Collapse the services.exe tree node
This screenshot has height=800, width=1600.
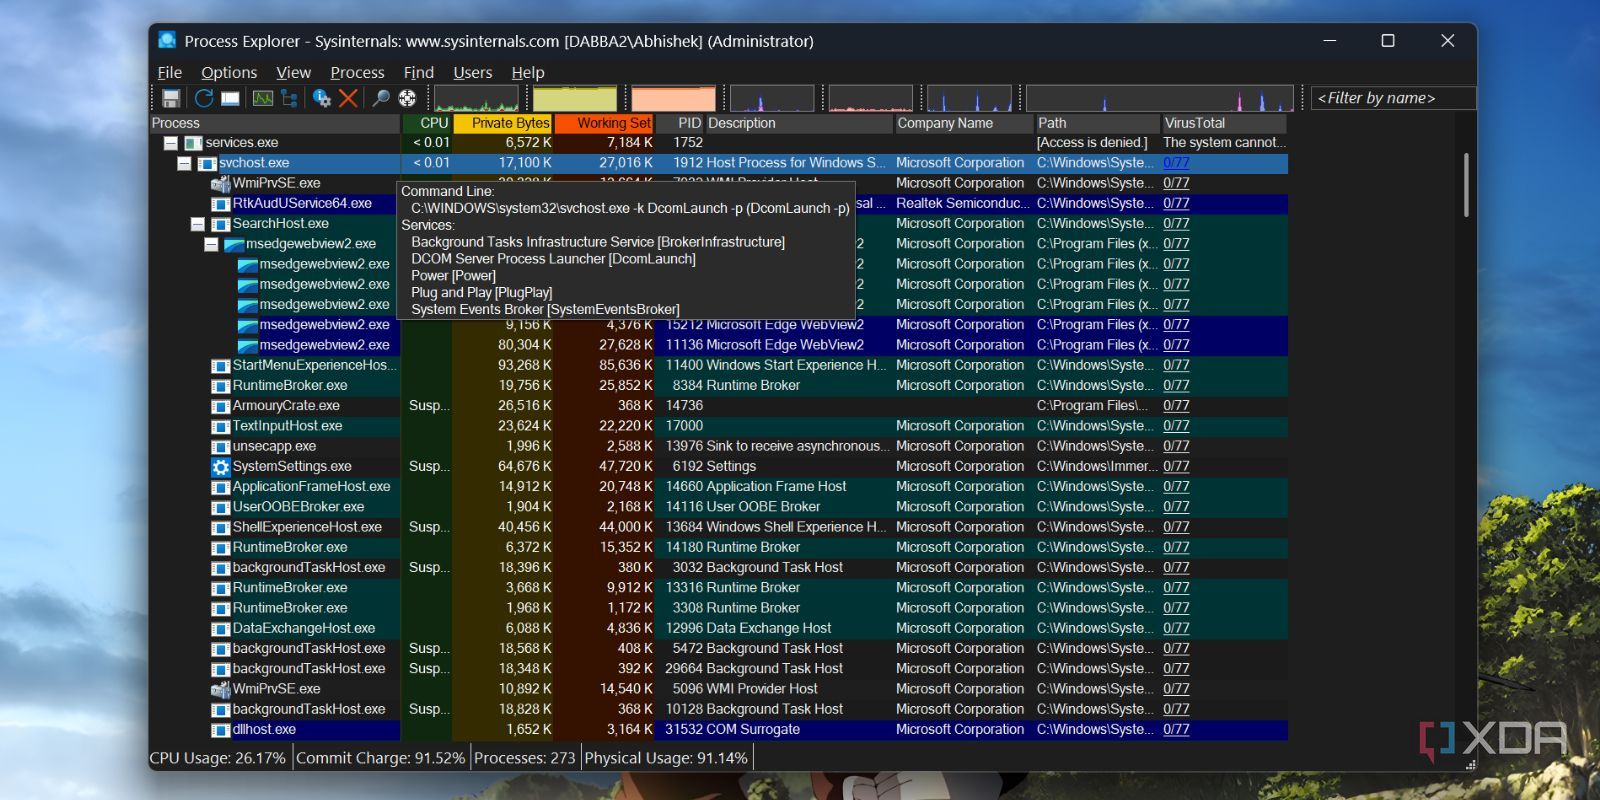[171, 143]
